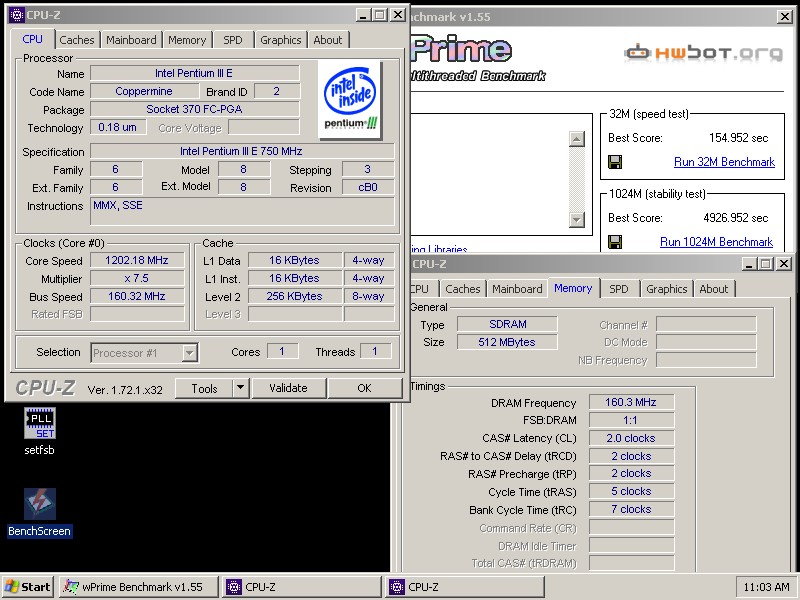Screen dimensions: 800x600
Task: Click the Code Name value Coppermine
Action: (144, 91)
